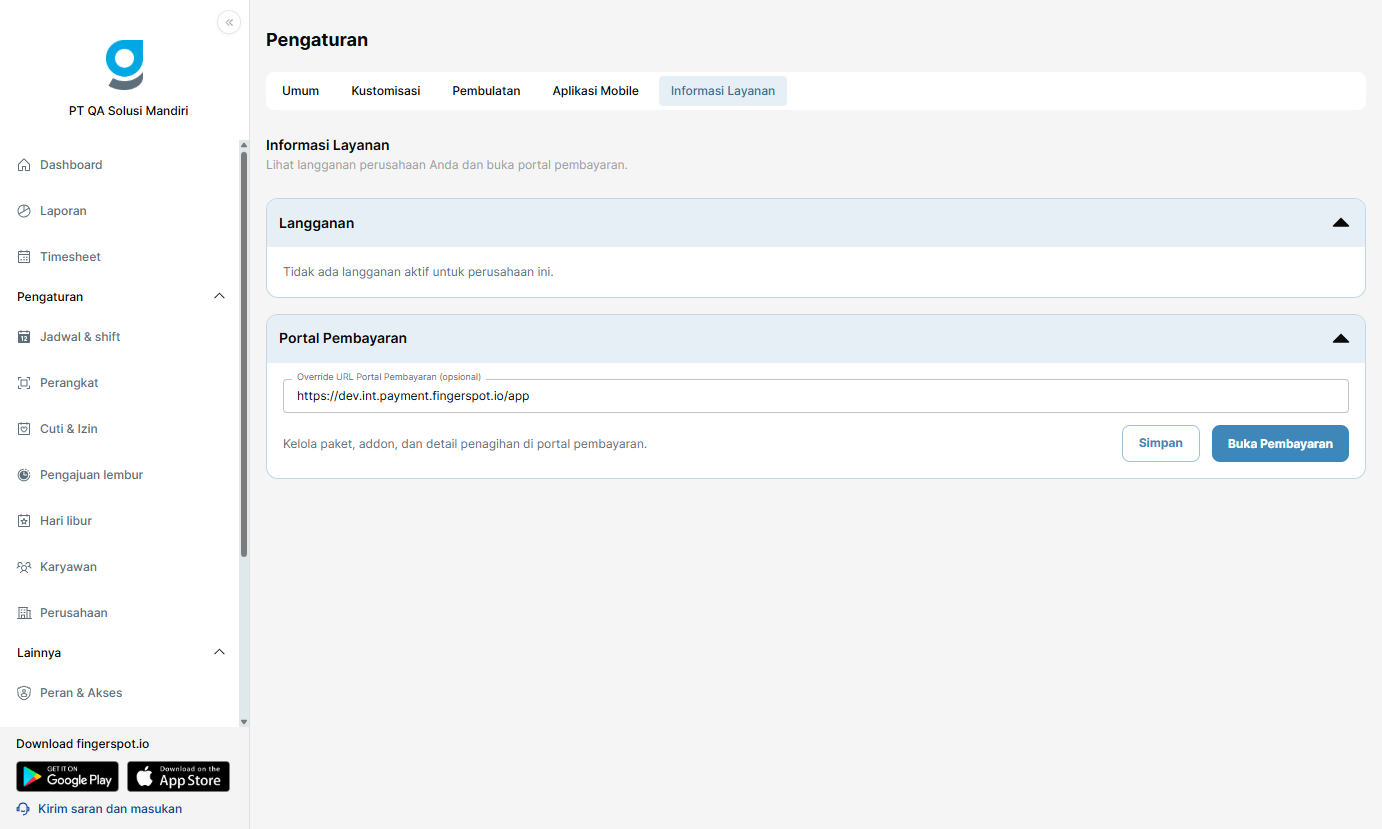Click the Jadwal & shift calendar icon
Viewport: 1382px width, 829px height.
point(24,337)
